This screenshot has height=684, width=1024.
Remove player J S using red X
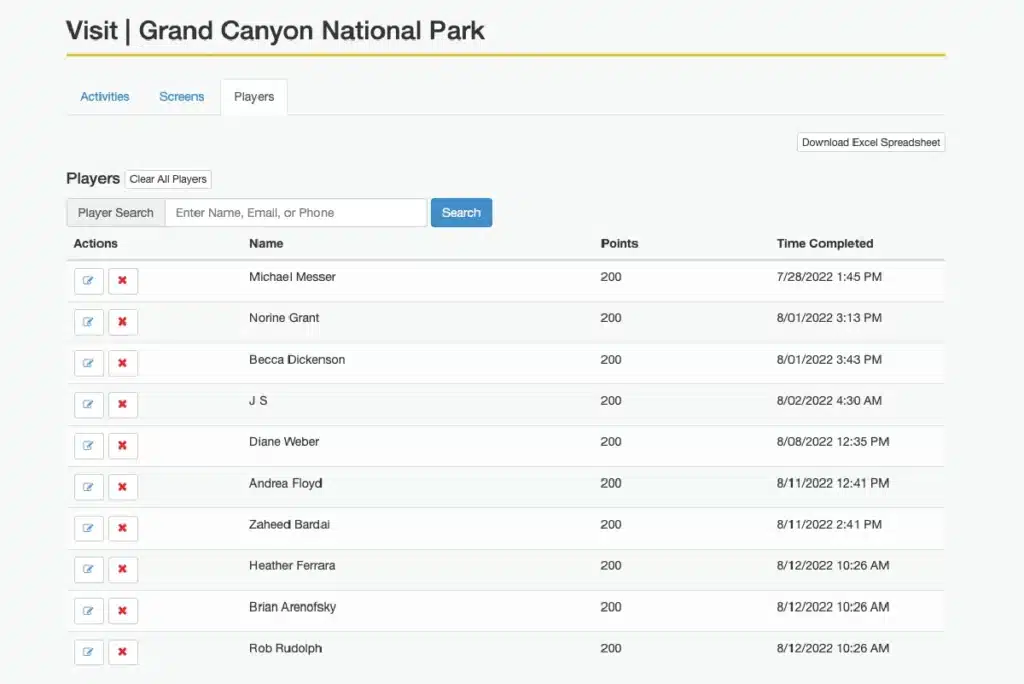coord(122,405)
